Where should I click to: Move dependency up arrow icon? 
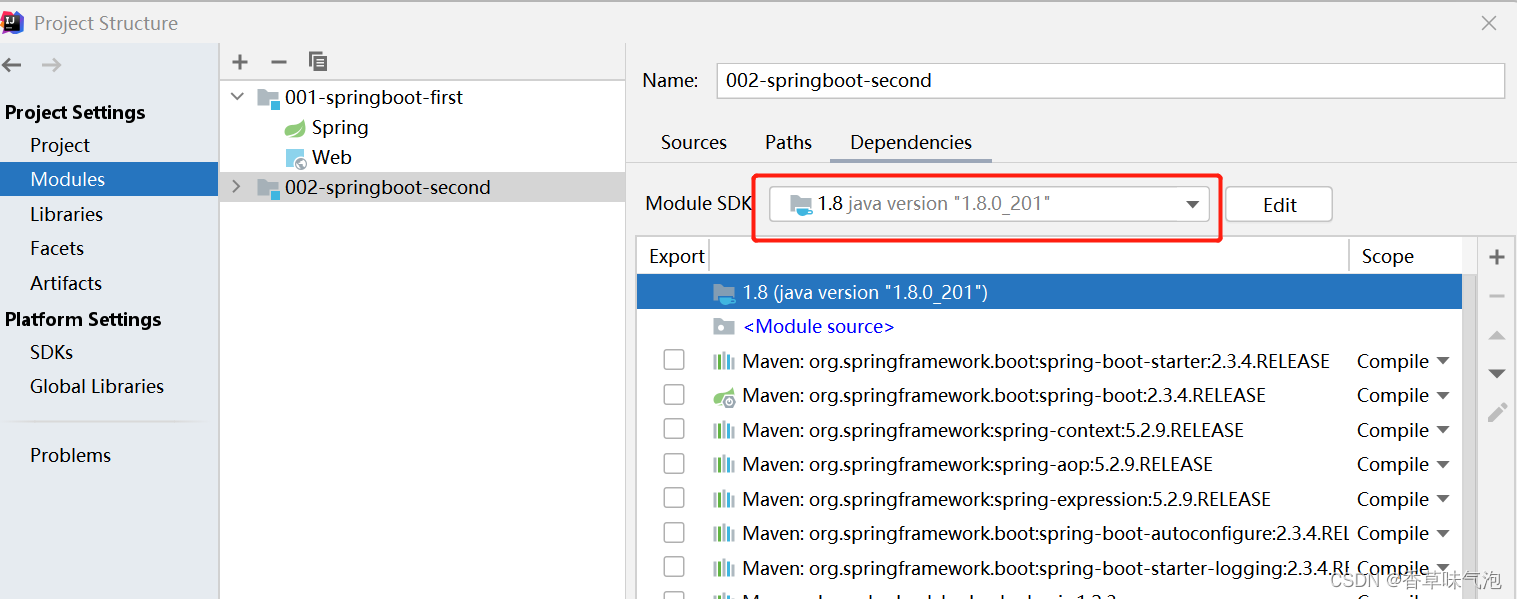[1497, 336]
